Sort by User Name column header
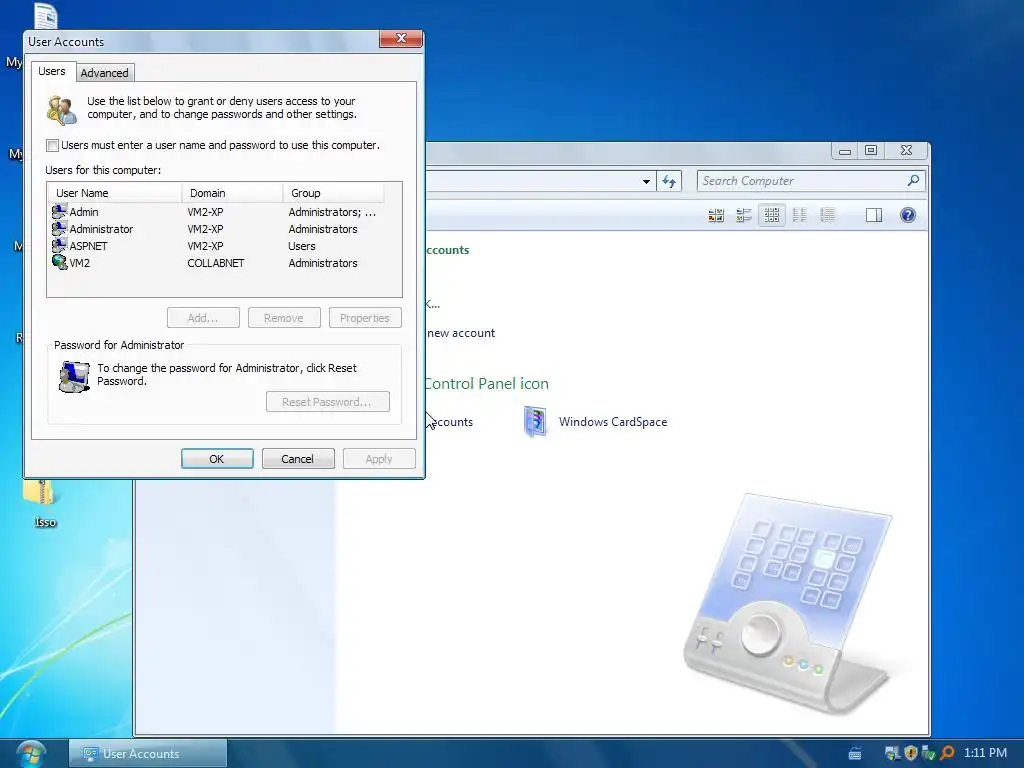The width and height of the screenshot is (1024, 768). pos(115,193)
